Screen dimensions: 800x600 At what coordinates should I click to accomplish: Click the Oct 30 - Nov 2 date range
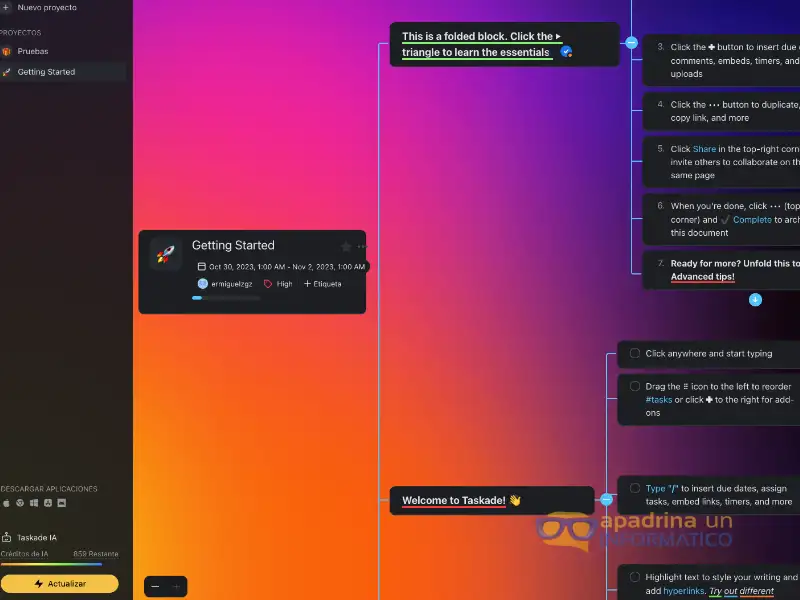[287, 267]
